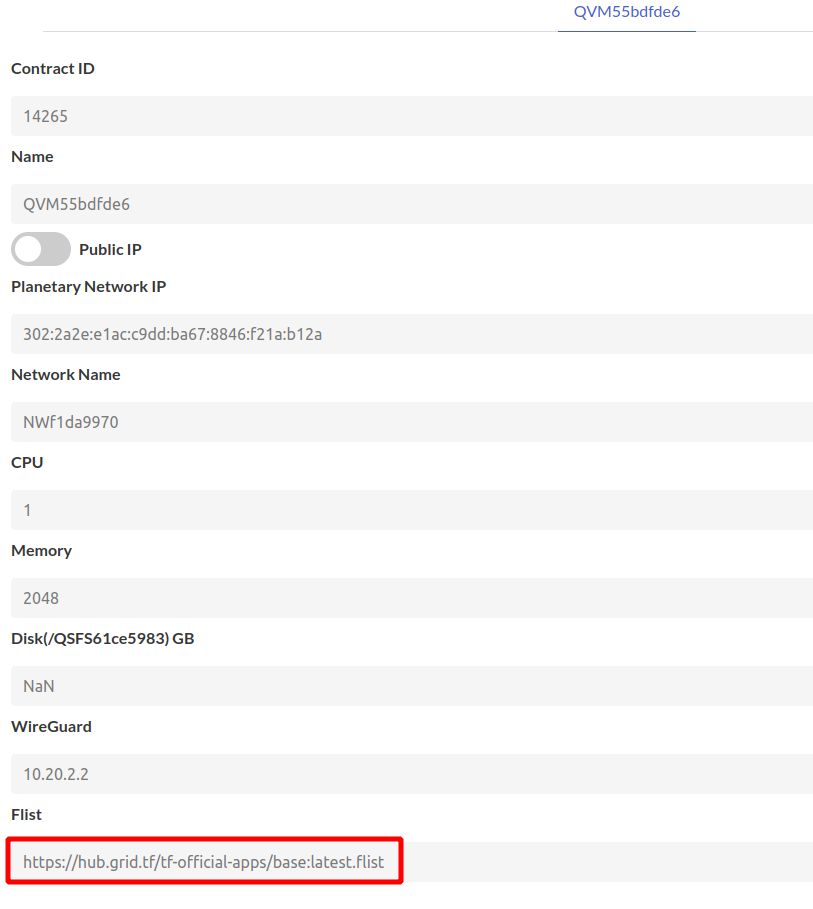This screenshot has height=909, width=813.
Task: Click the Planetary Network IP label
Action: click(88, 286)
